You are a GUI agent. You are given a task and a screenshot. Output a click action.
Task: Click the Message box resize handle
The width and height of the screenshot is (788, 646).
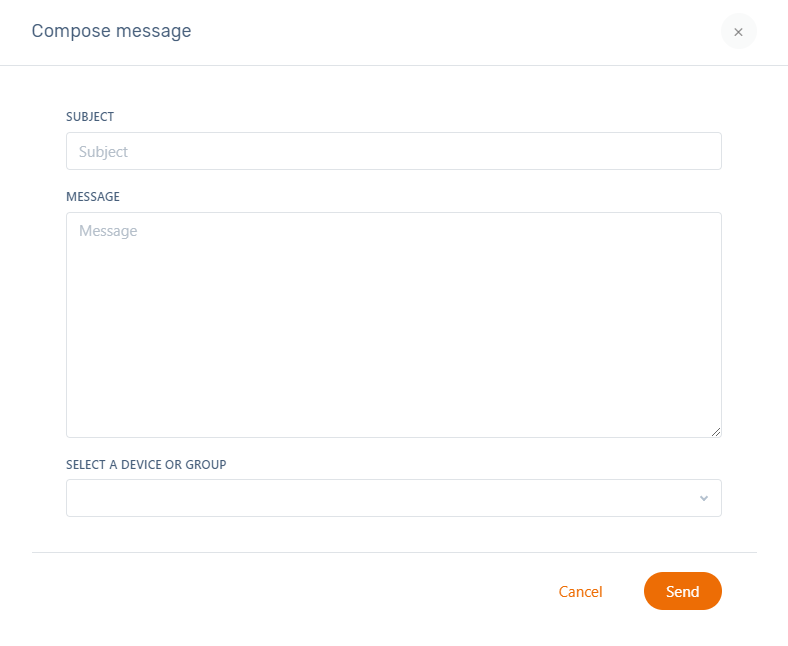click(x=715, y=431)
